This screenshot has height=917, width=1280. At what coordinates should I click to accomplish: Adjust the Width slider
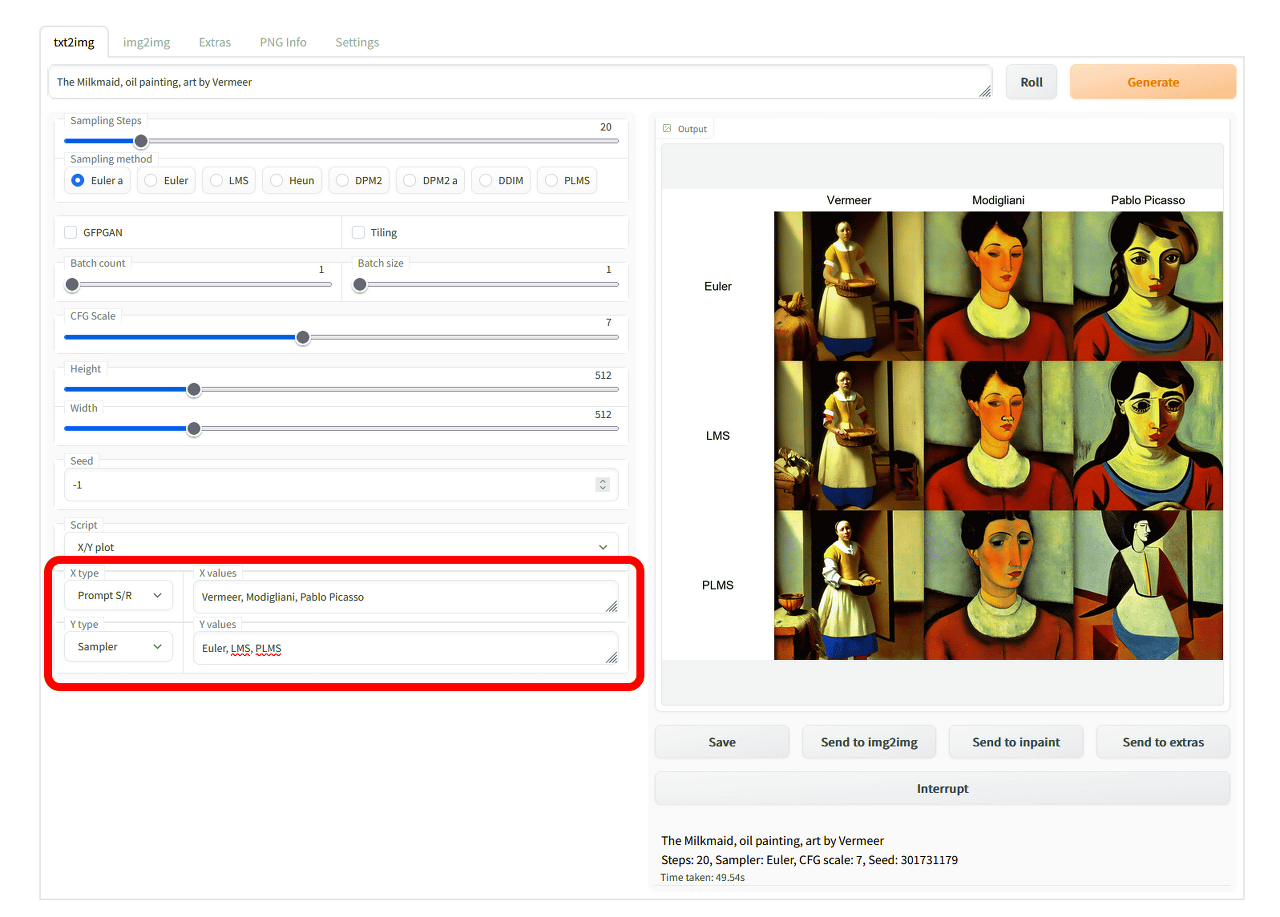tap(341, 428)
